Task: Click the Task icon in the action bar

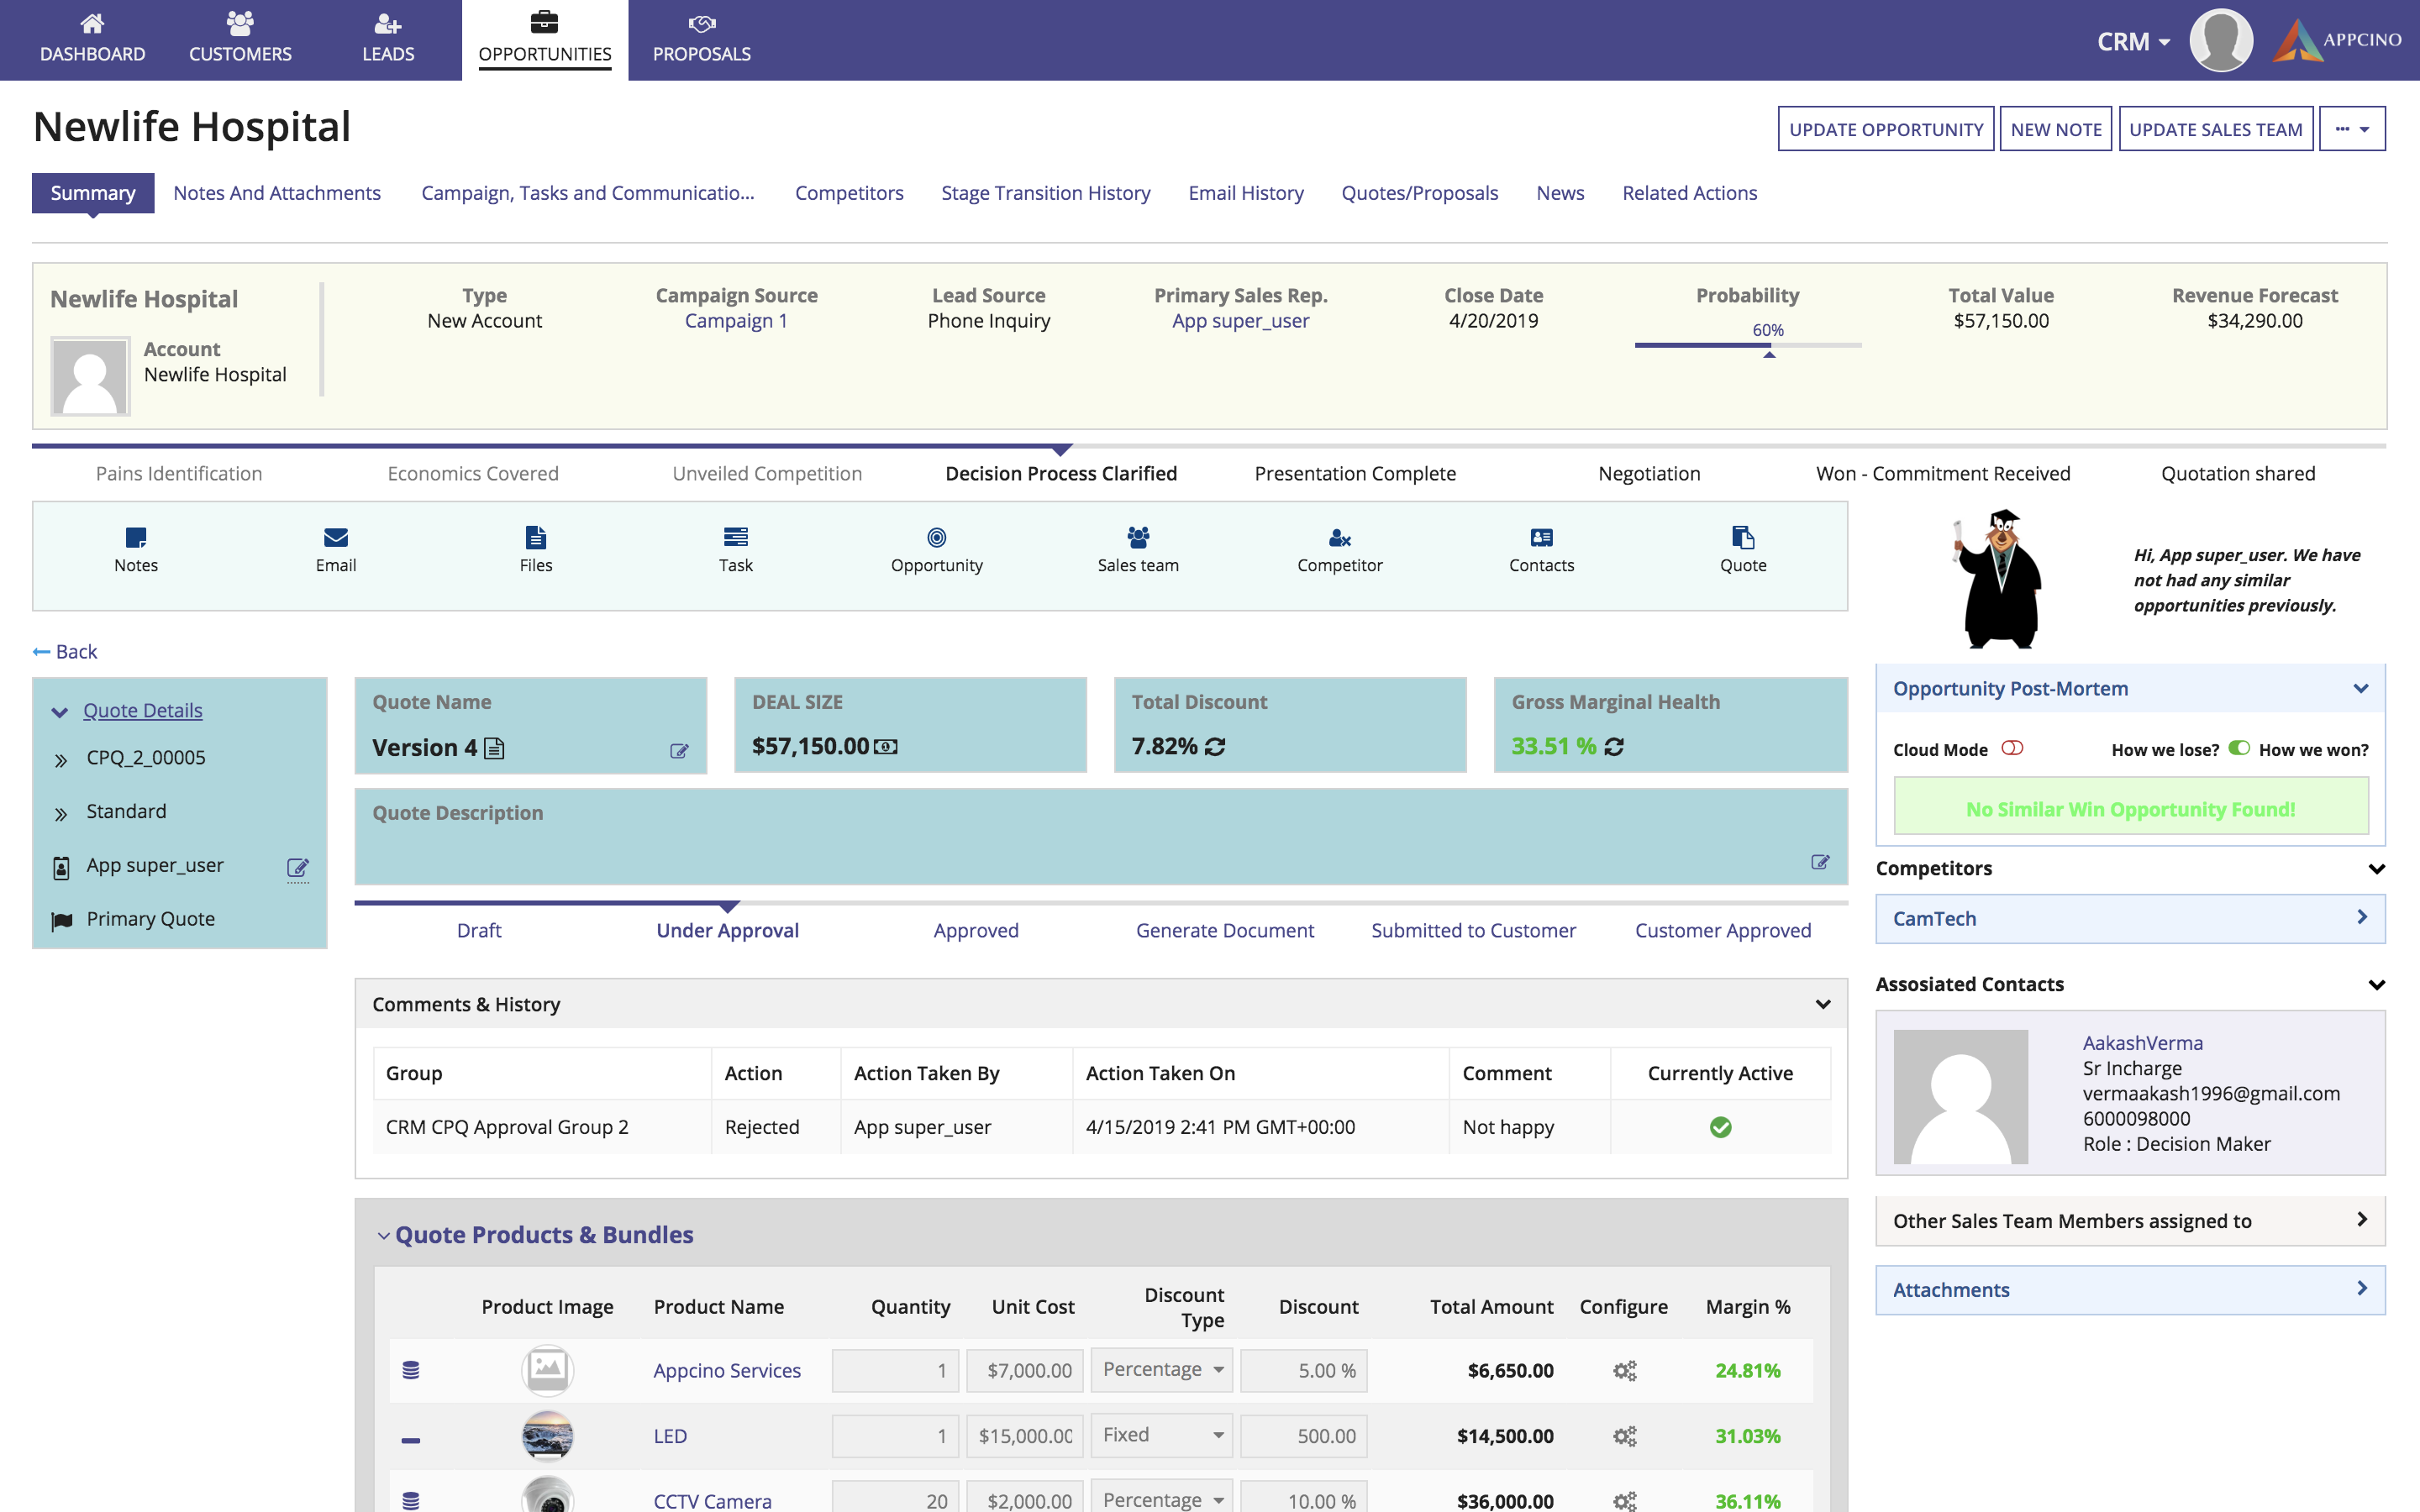Action: [735, 538]
